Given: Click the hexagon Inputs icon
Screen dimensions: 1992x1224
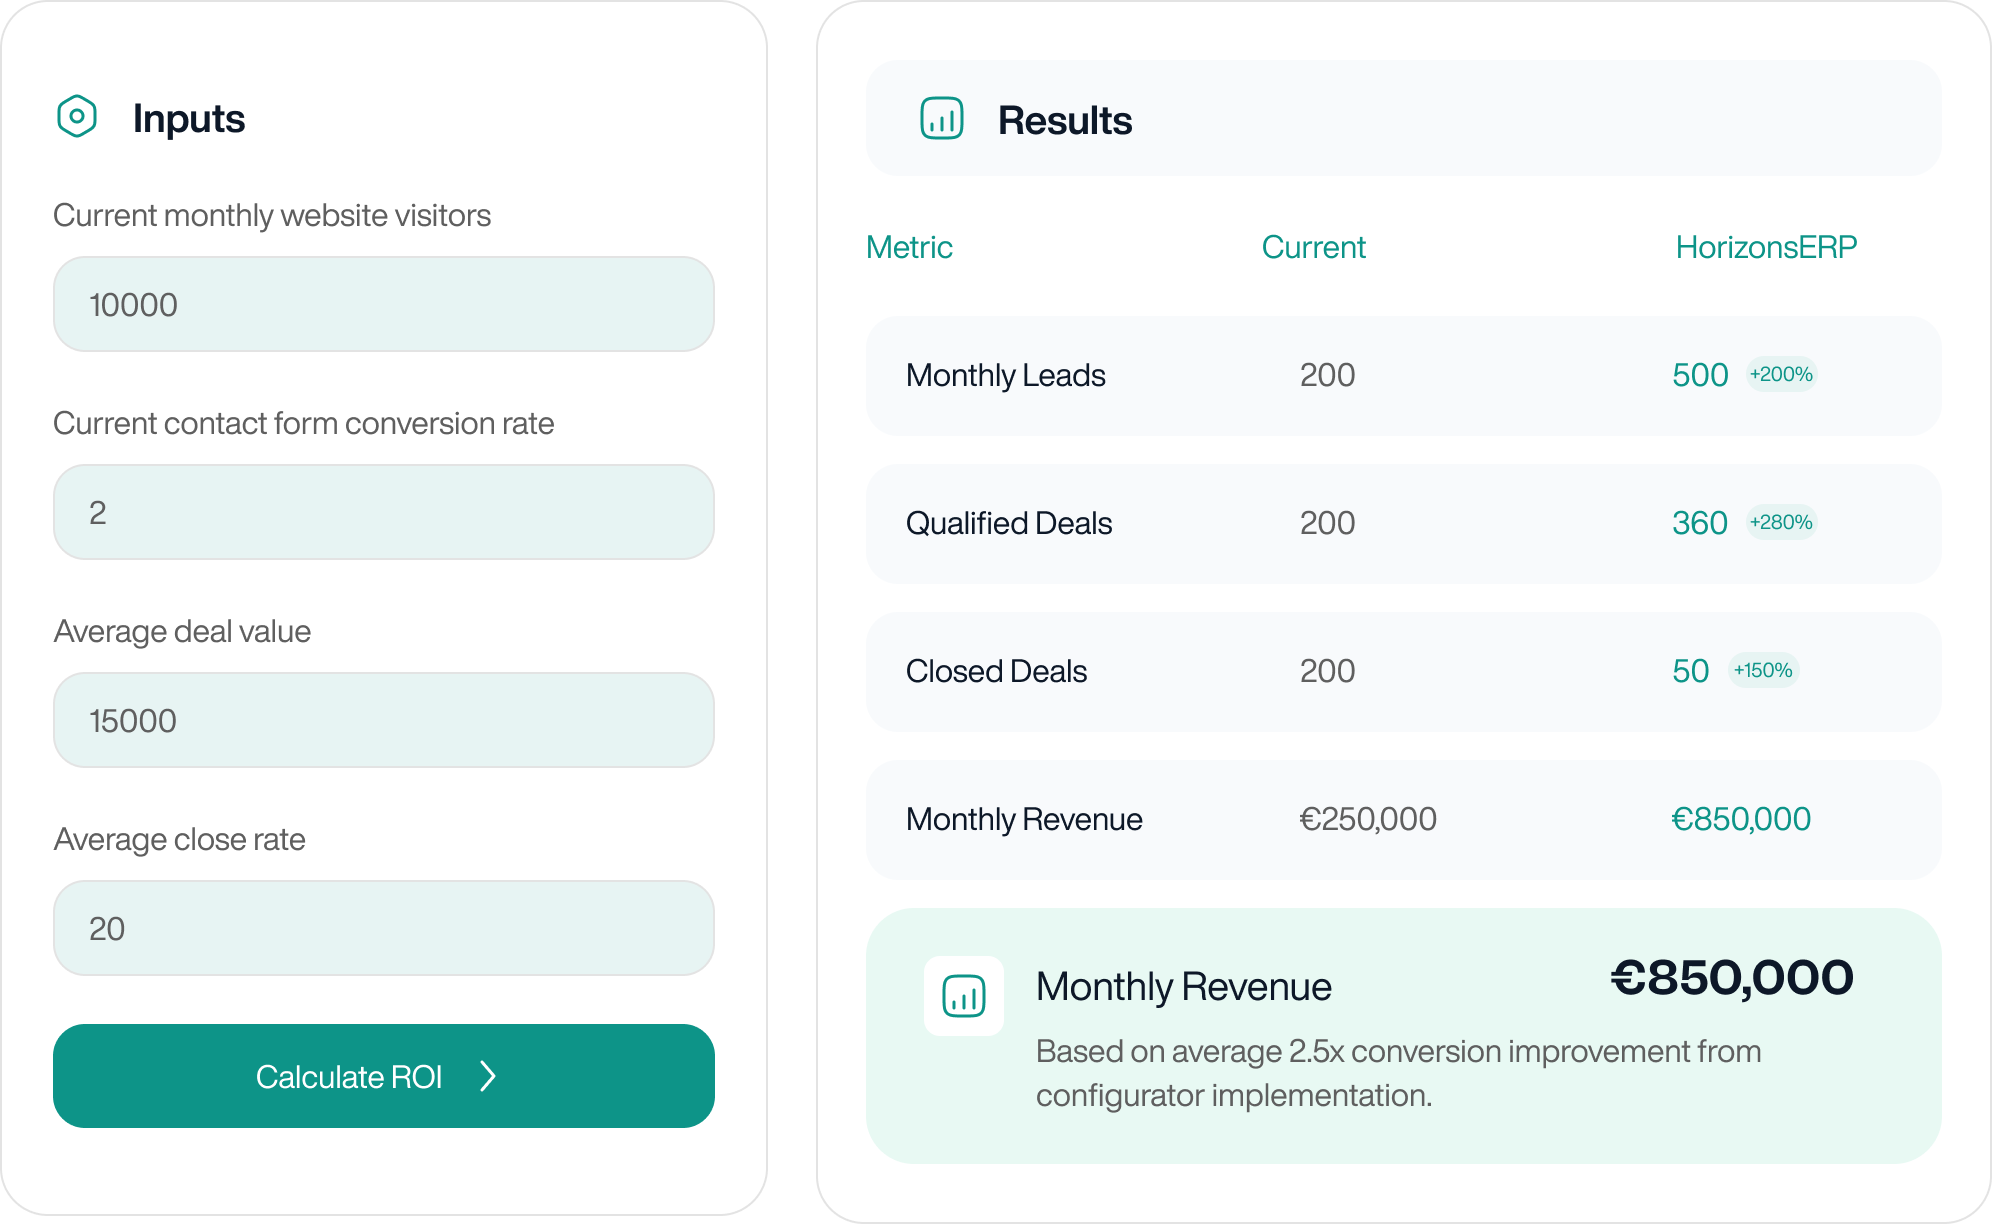Looking at the screenshot, I should pos(77,117).
